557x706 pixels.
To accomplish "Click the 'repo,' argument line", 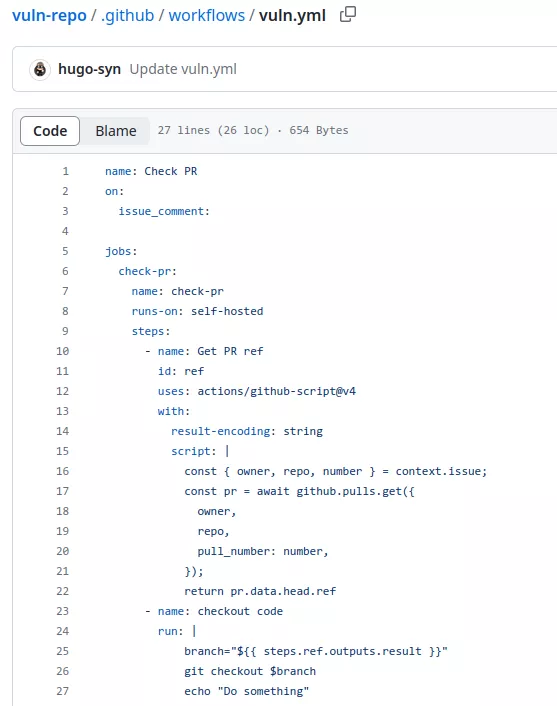I will (x=213, y=531).
